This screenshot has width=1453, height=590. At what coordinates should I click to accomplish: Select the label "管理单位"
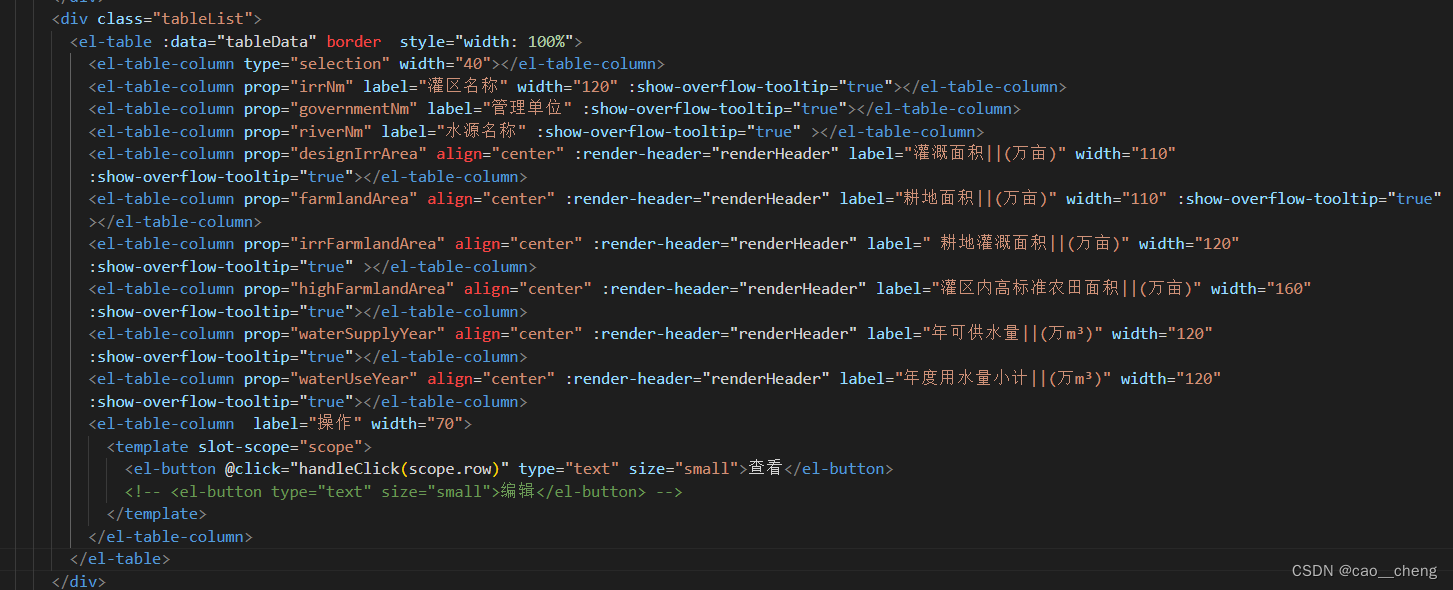coord(499,109)
